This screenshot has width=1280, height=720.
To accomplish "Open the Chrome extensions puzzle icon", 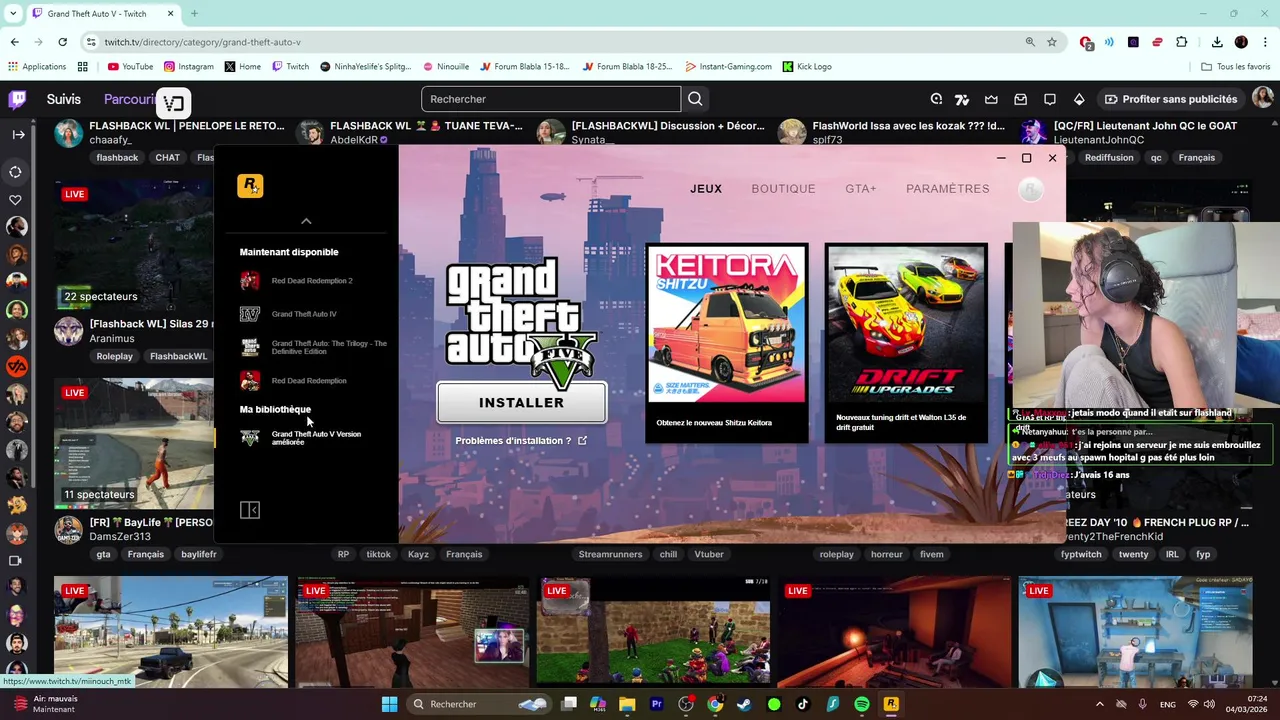I will (x=1181, y=42).
